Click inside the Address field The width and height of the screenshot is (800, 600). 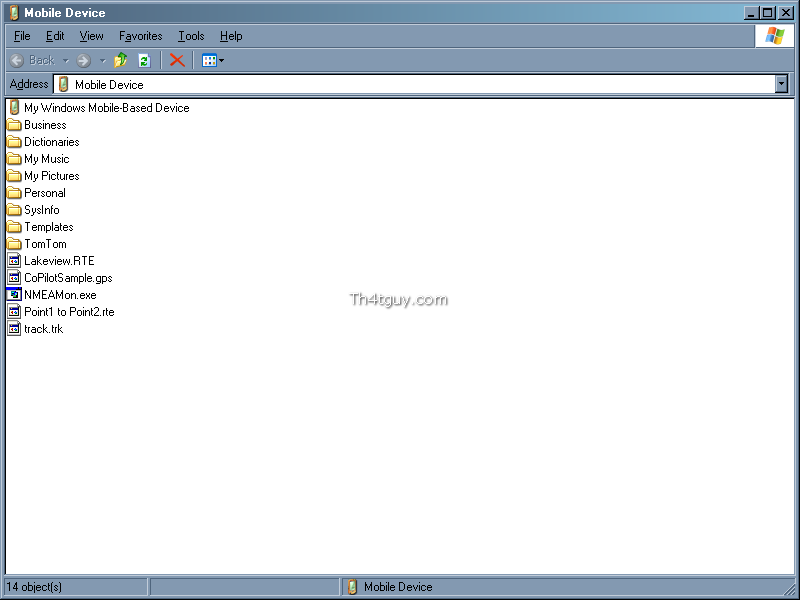(x=400, y=85)
